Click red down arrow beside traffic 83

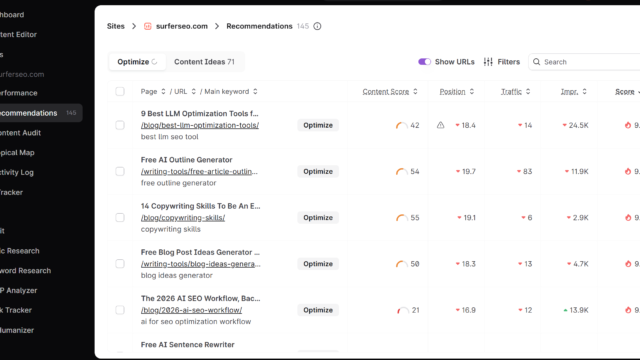(519, 171)
